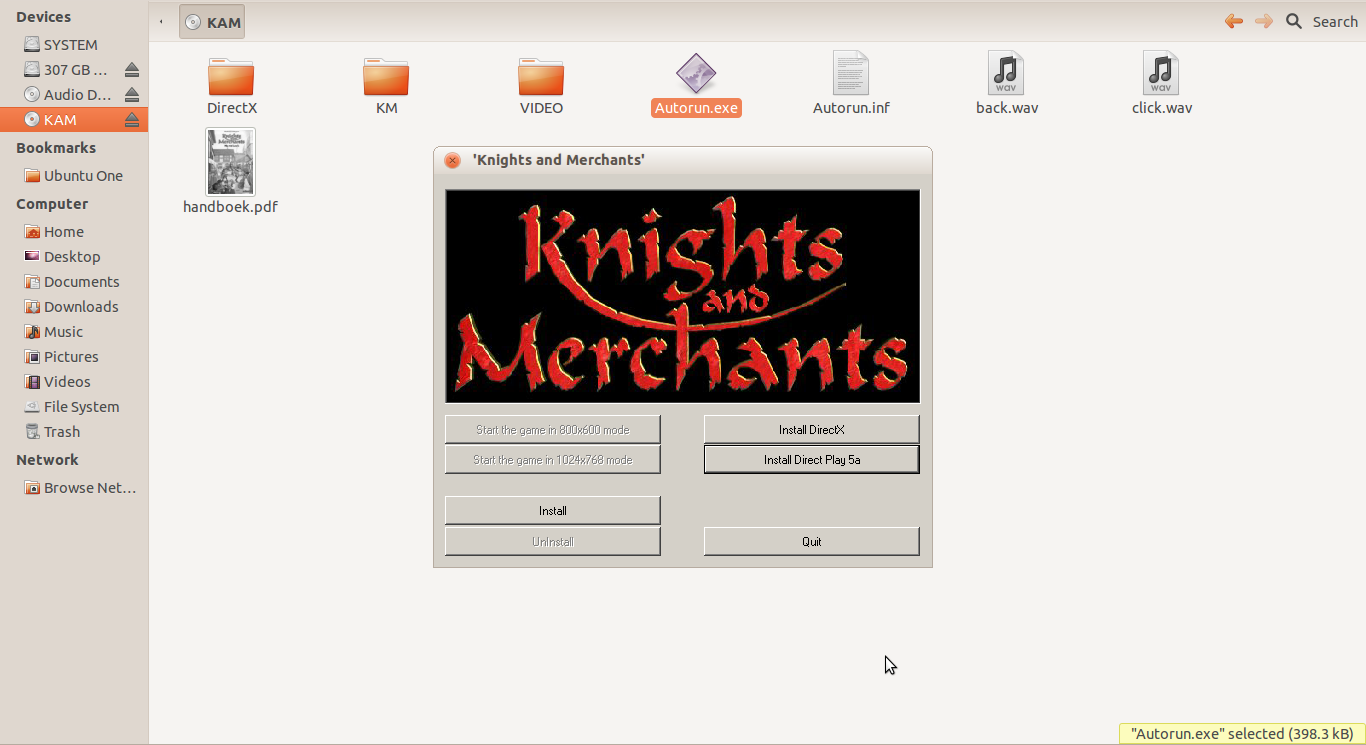Click the Quit button
This screenshot has width=1366, height=745.
(811, 542)
